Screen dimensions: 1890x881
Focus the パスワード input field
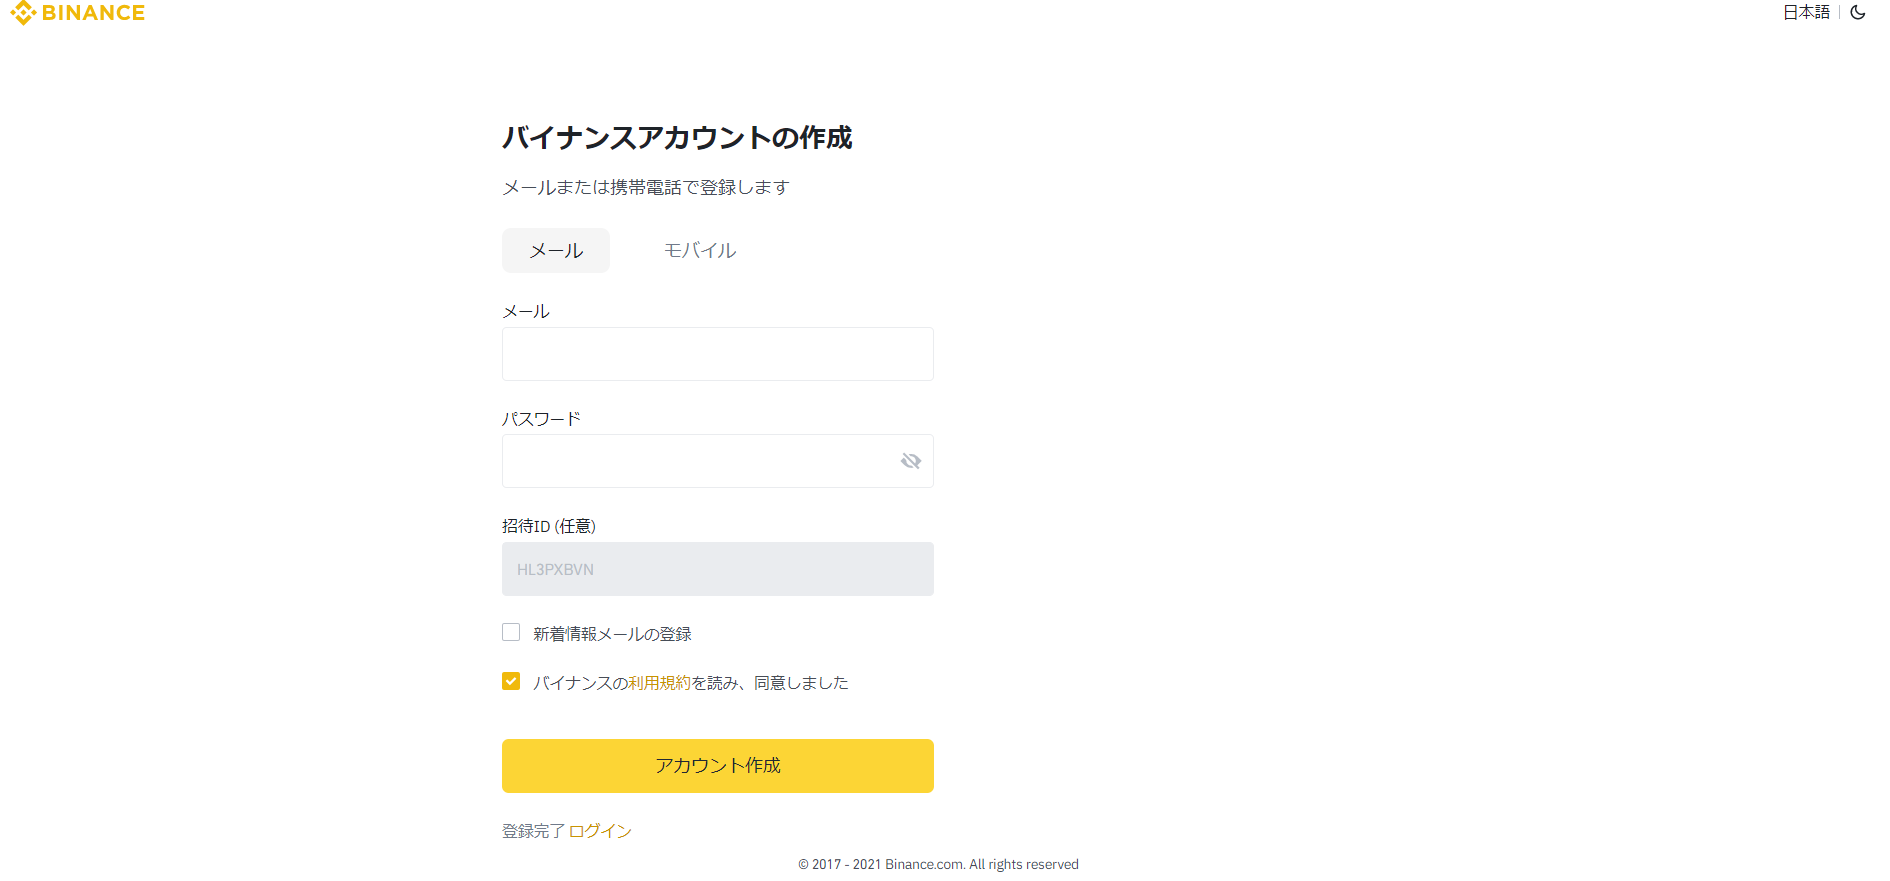(718, 461)
